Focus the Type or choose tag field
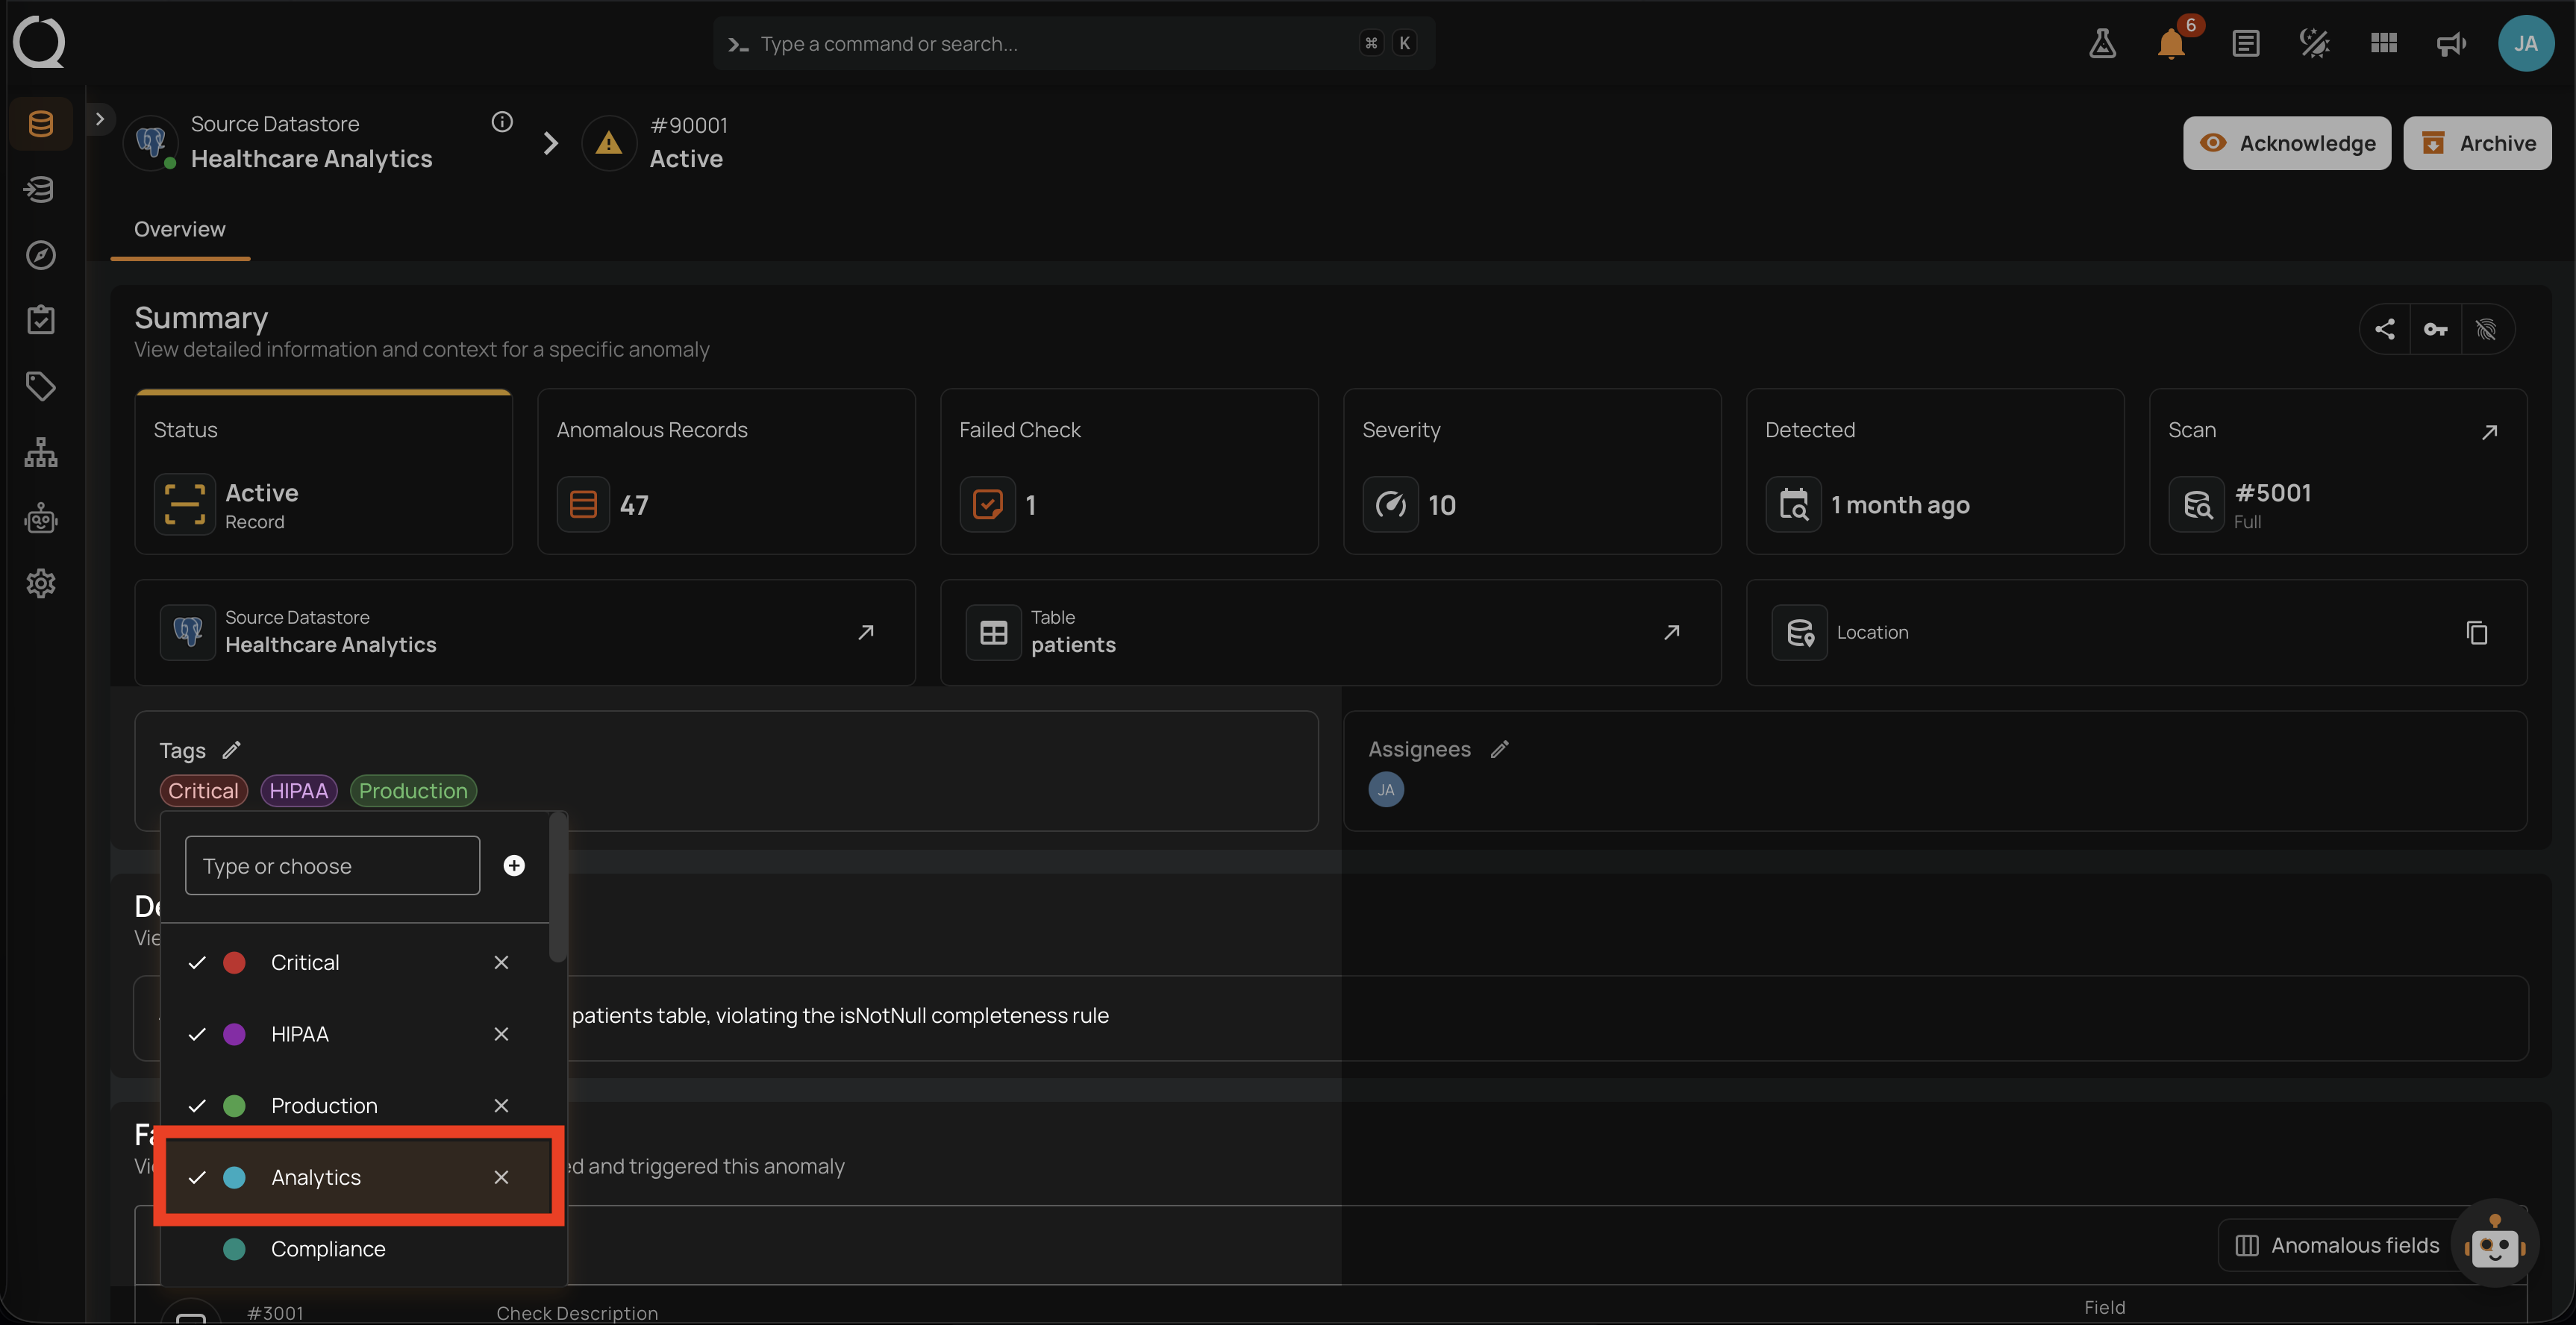The width and height of the screenshot is (2576, 1325). pyautogui.click(x=332, y=865)
